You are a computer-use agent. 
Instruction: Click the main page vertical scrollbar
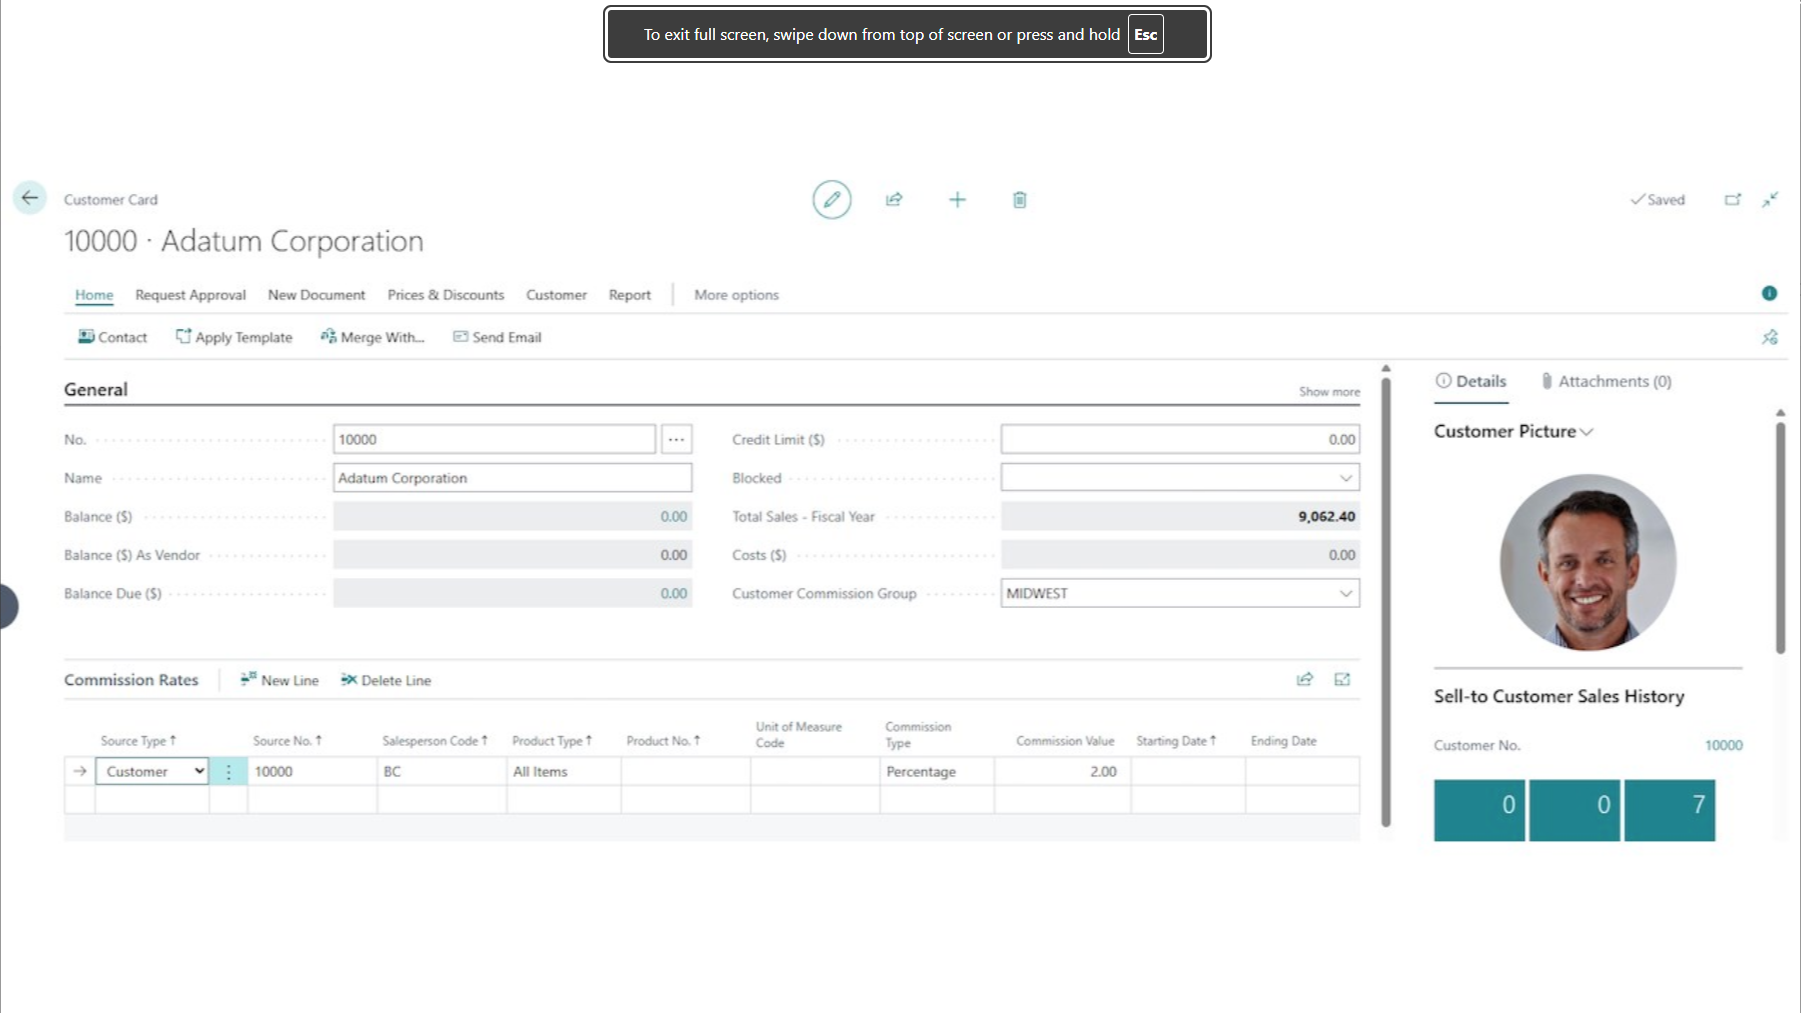click(1386, 600)
